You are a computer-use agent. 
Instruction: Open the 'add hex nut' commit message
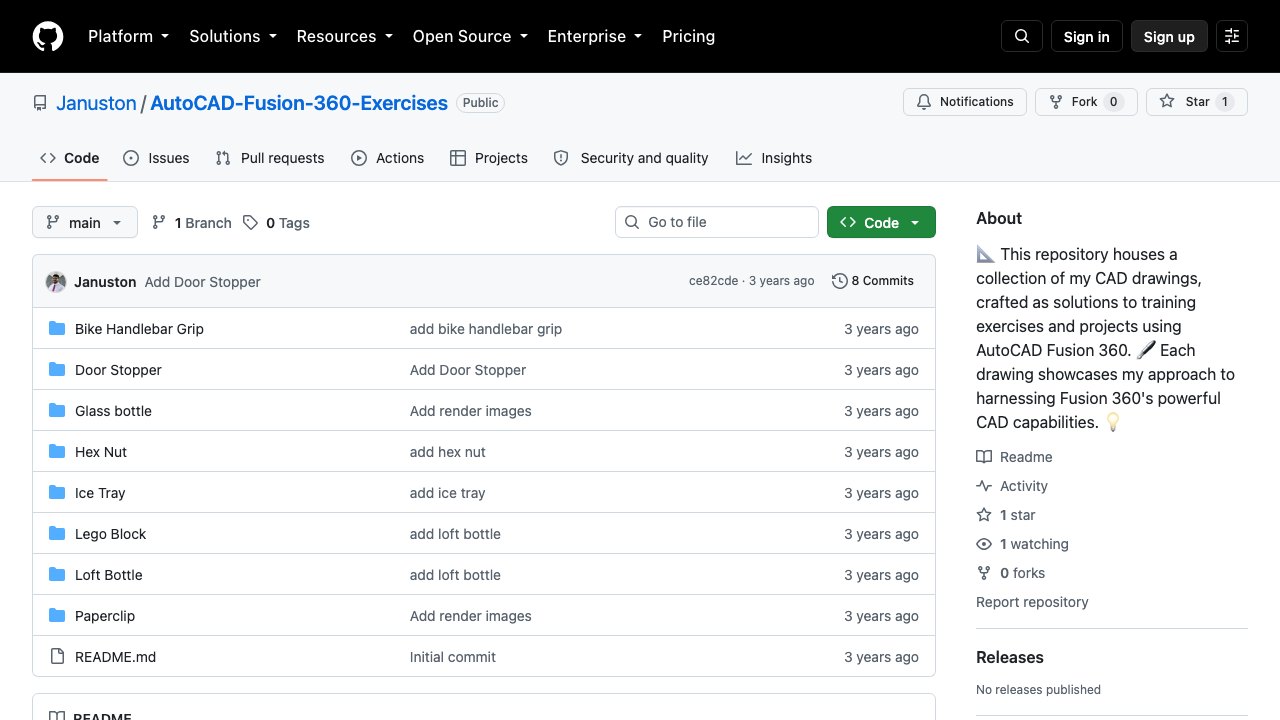448,452
